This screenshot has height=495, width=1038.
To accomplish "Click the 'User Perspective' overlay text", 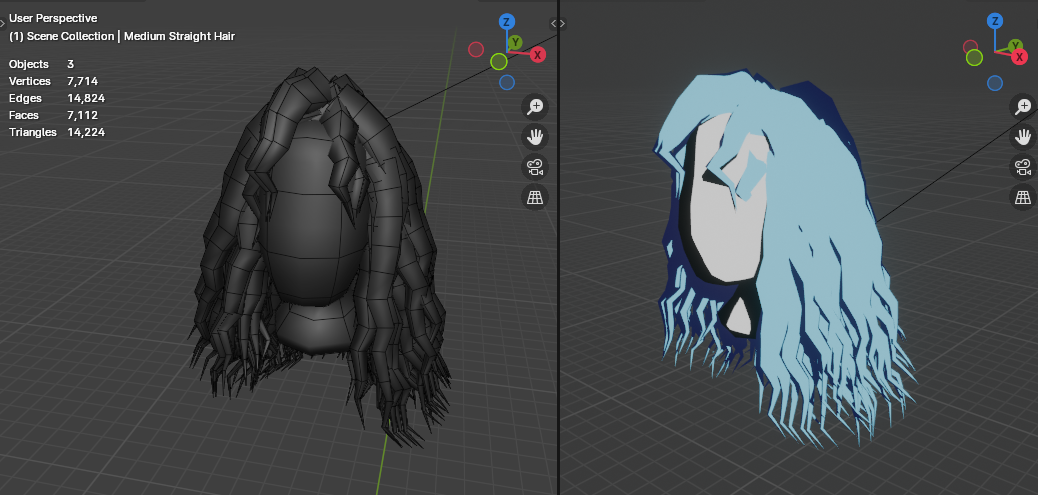I will point(53,19).
